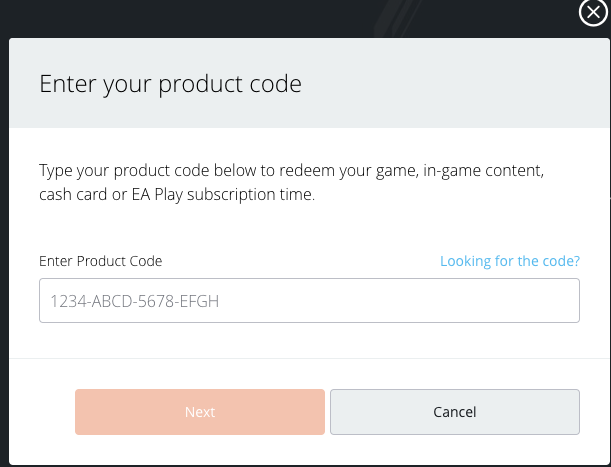Proceed with the salmon-colored Next button
611x467 pixels.
pyautogui.click(x=200, y=412)
